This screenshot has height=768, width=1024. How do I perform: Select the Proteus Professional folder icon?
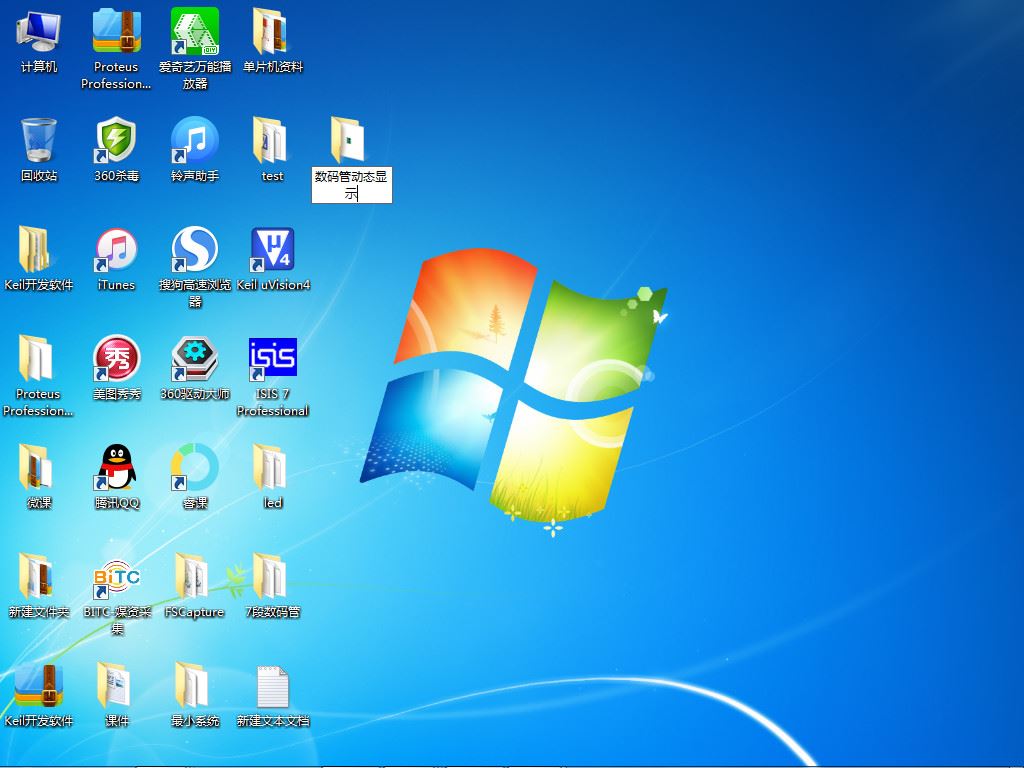(x=36, y=358)
